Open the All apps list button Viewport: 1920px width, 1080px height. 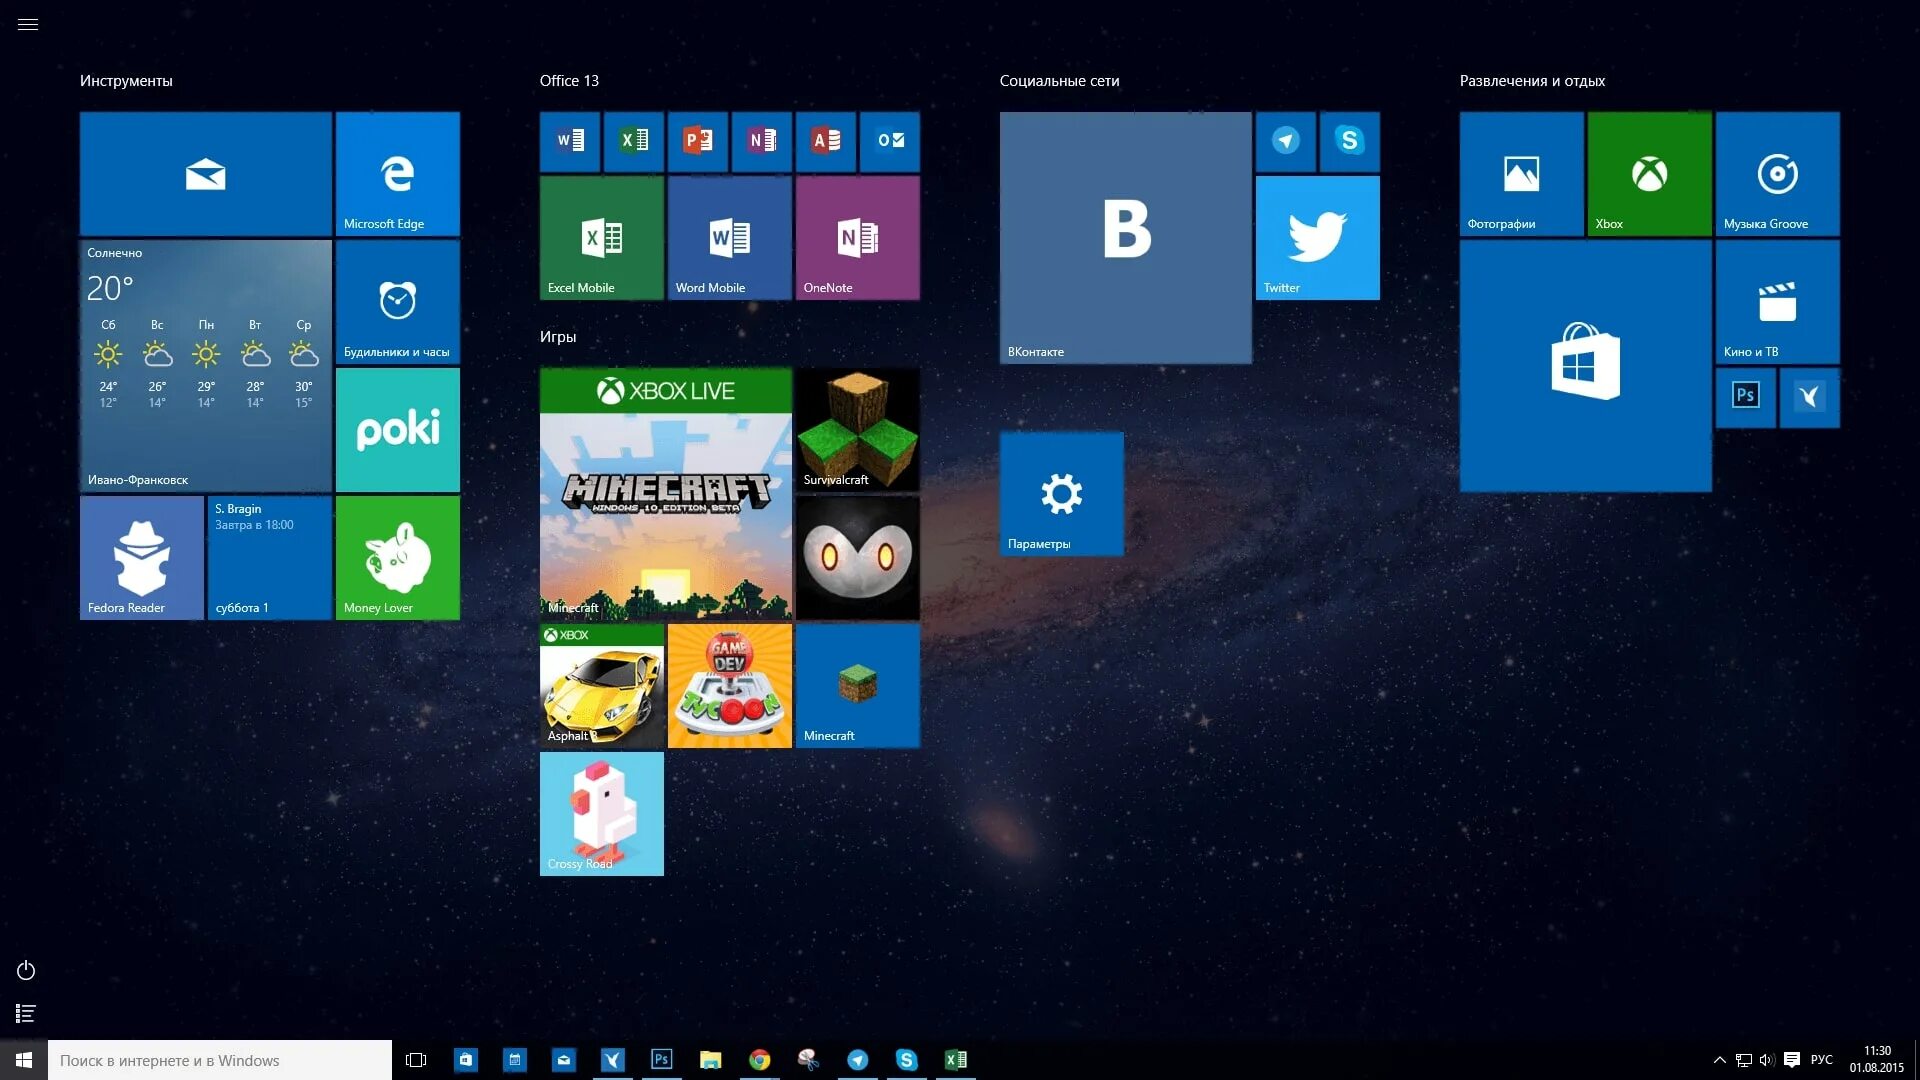point(26,1014)
